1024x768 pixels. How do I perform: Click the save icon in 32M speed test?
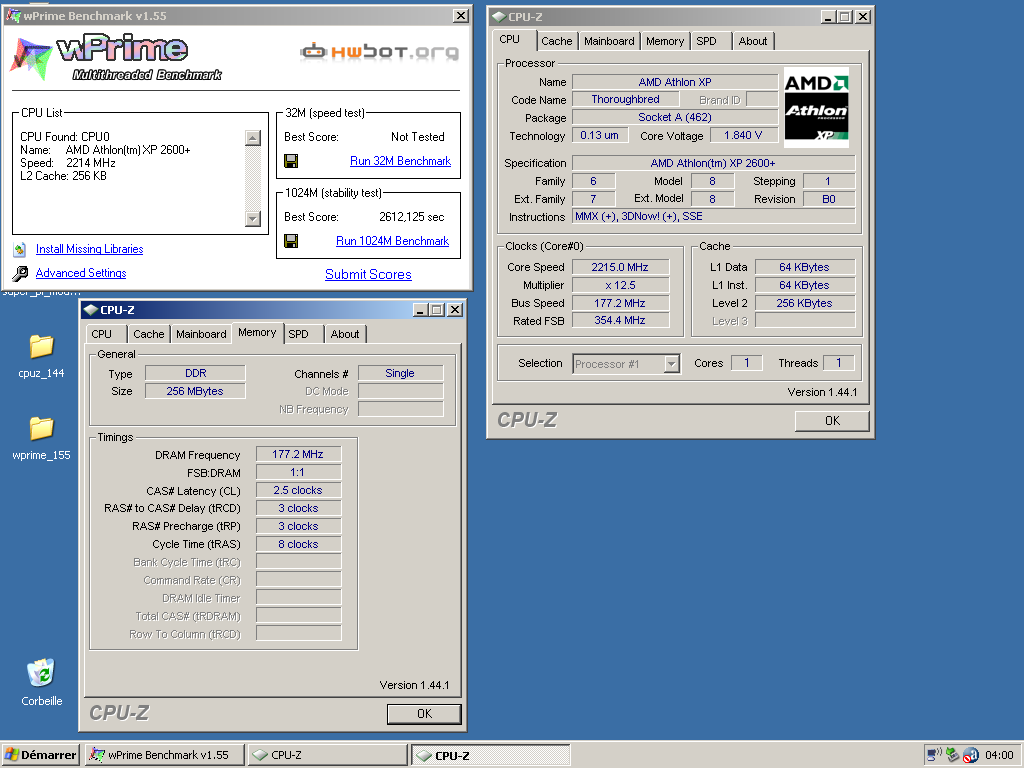(x=291, y=161)
